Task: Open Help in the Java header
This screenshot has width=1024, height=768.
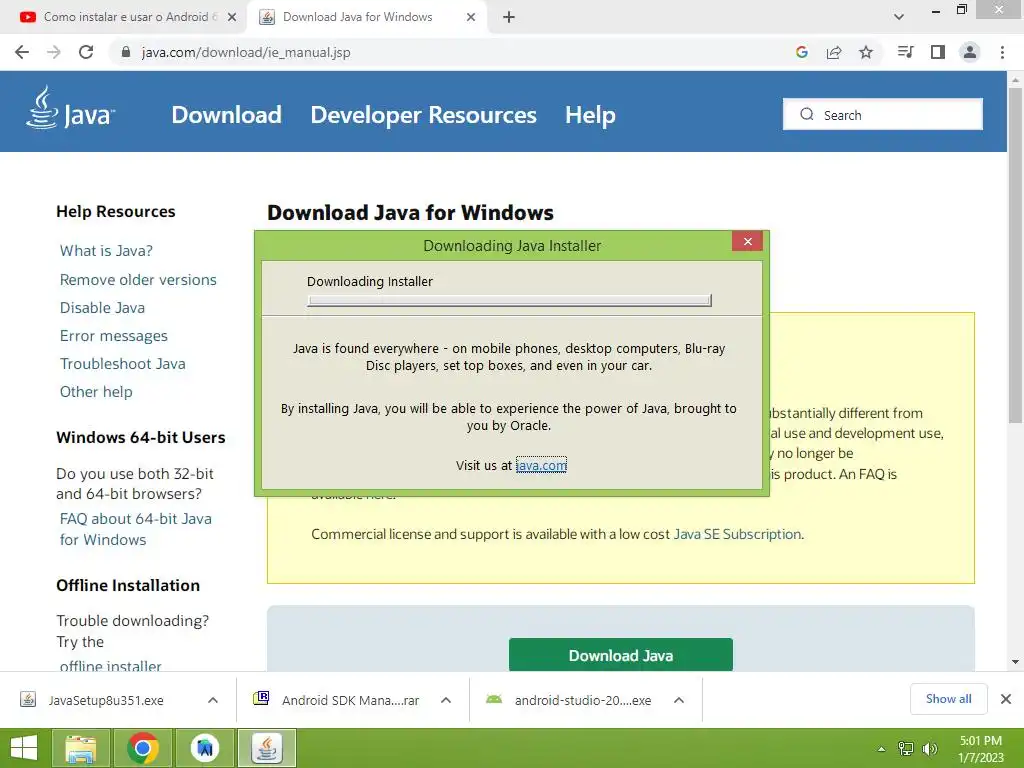Action: (x=590, y=115)
